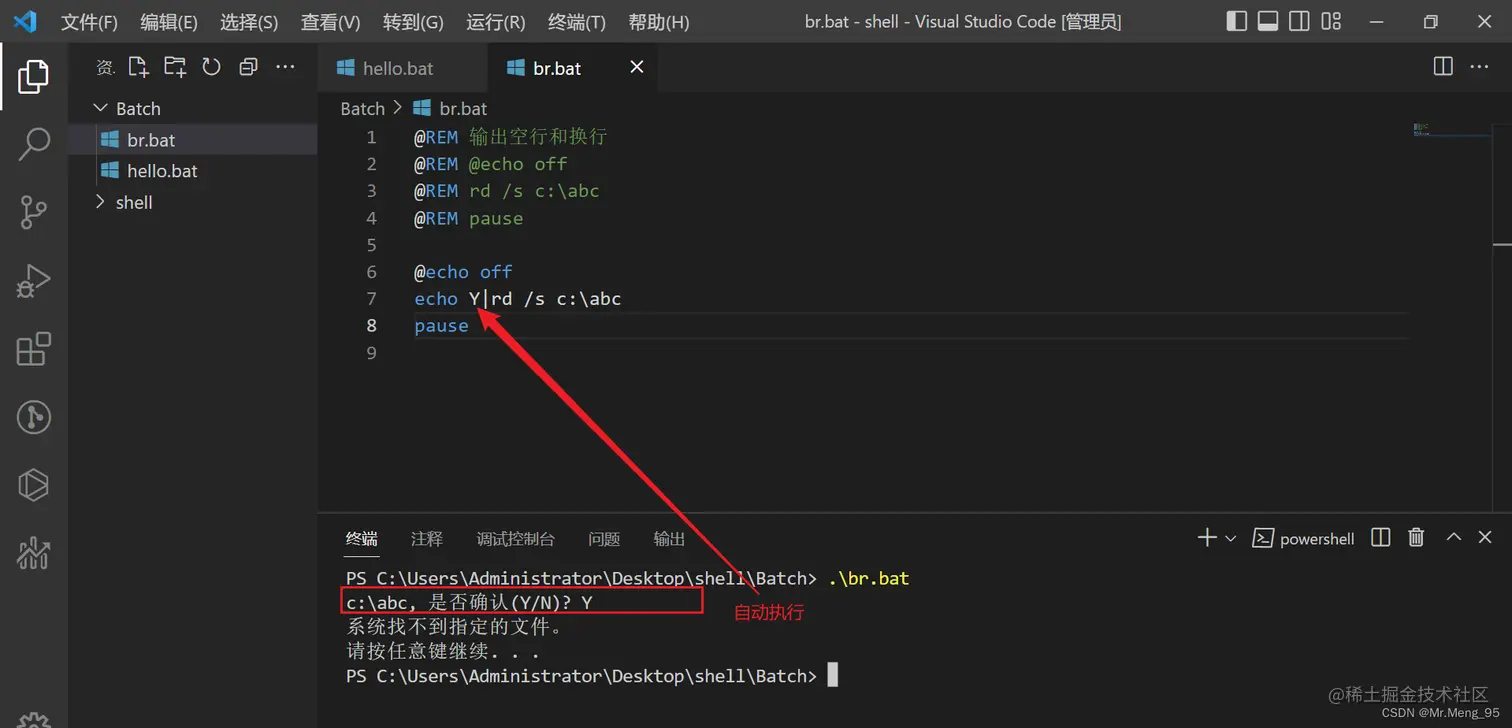Open the Git Graph circular icon view
This screenshot has width=1512, height=728.
(x=34, y=417)
